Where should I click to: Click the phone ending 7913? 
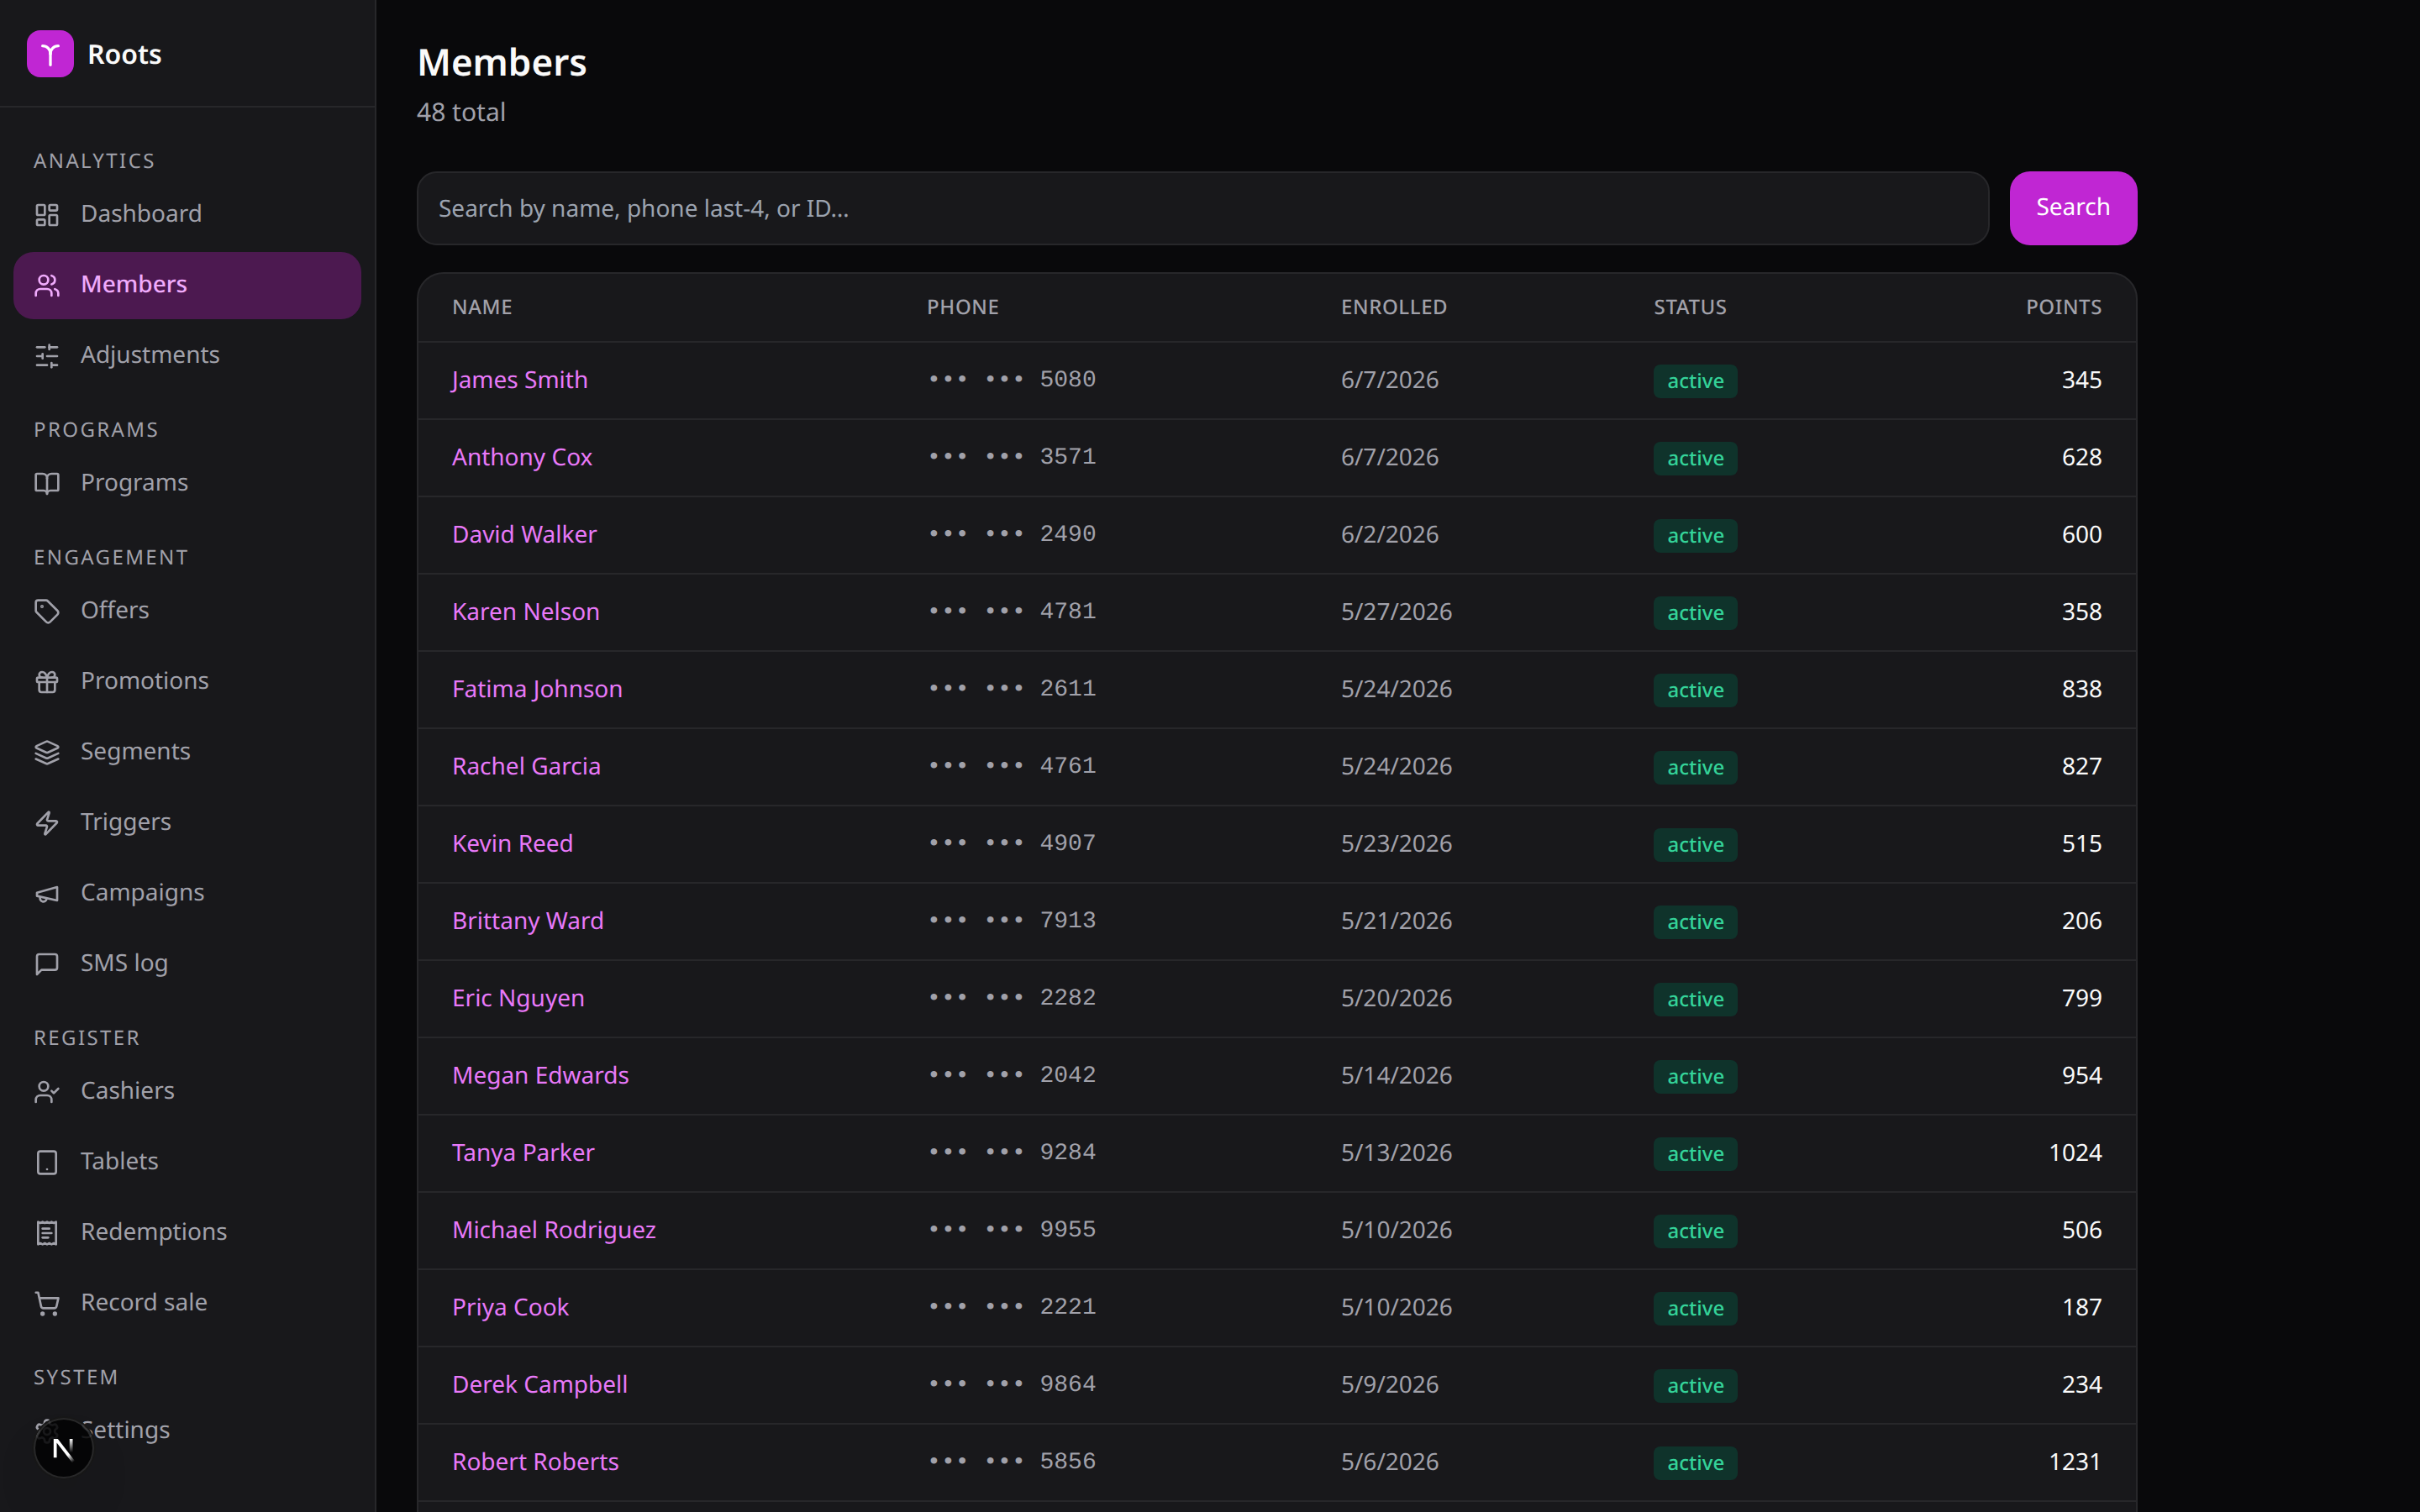pos(1012,920)
